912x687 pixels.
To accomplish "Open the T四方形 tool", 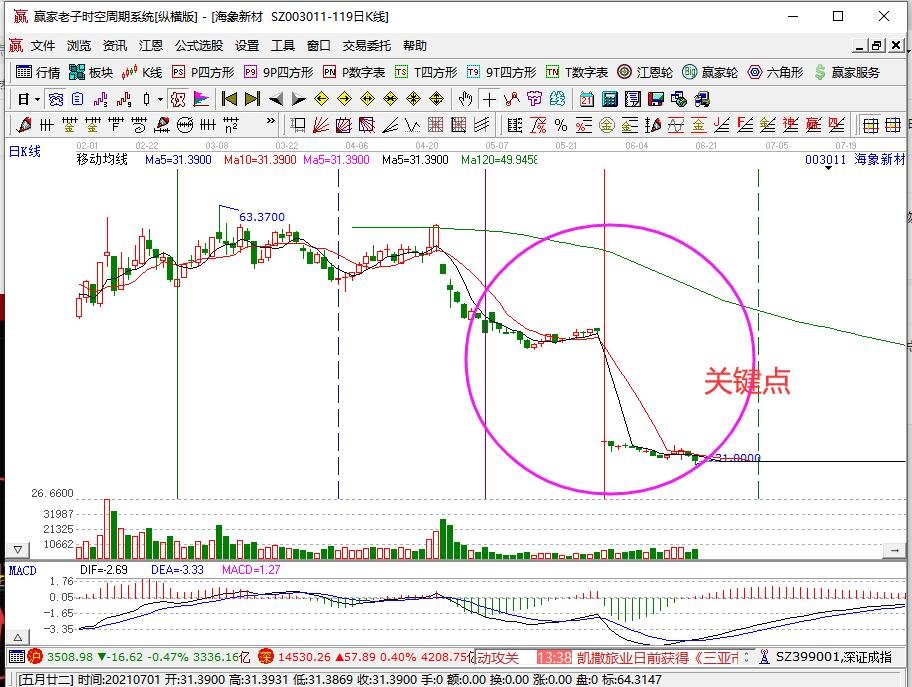I will pos(426,72).
